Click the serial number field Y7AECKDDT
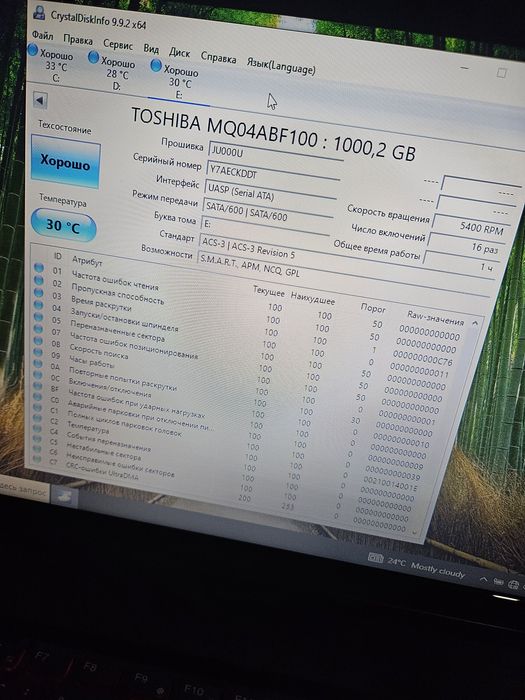The height and width of the screenshot is (700, 525). 273,176
